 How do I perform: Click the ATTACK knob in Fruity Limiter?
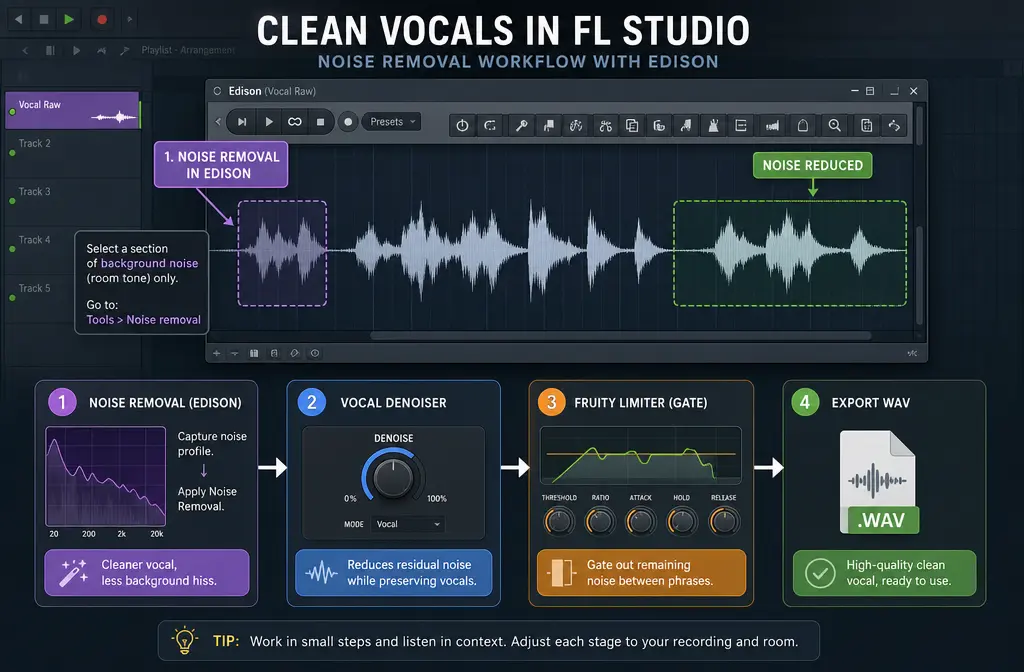pos(641,522)
